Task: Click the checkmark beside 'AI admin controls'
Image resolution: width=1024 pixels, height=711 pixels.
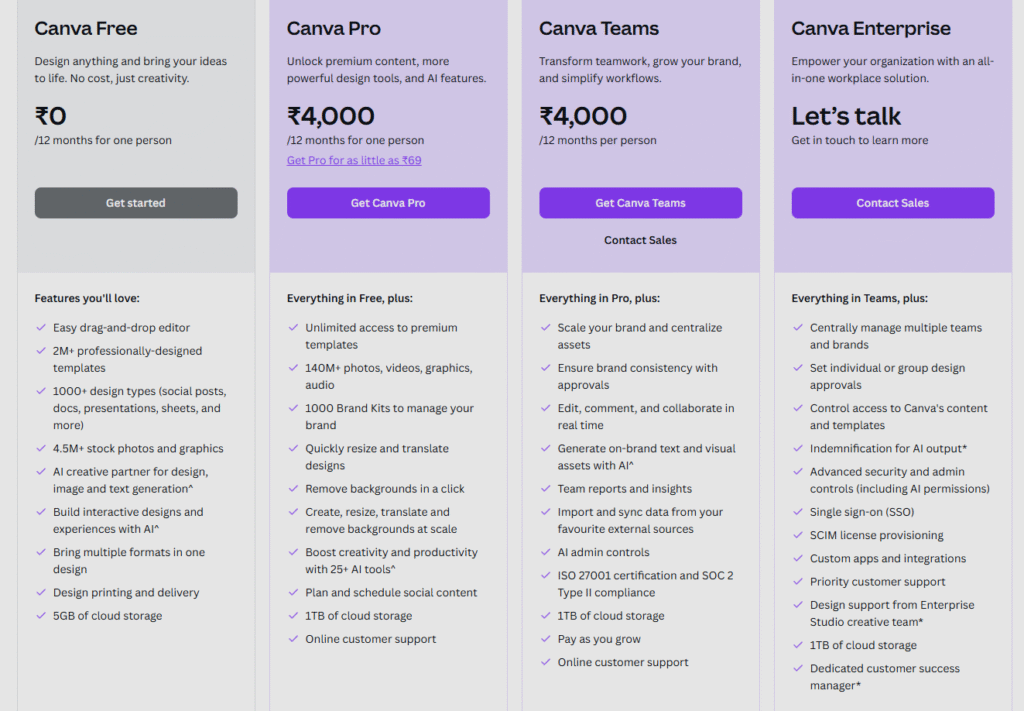Action: pyautogui.click(x=545, y=552)
